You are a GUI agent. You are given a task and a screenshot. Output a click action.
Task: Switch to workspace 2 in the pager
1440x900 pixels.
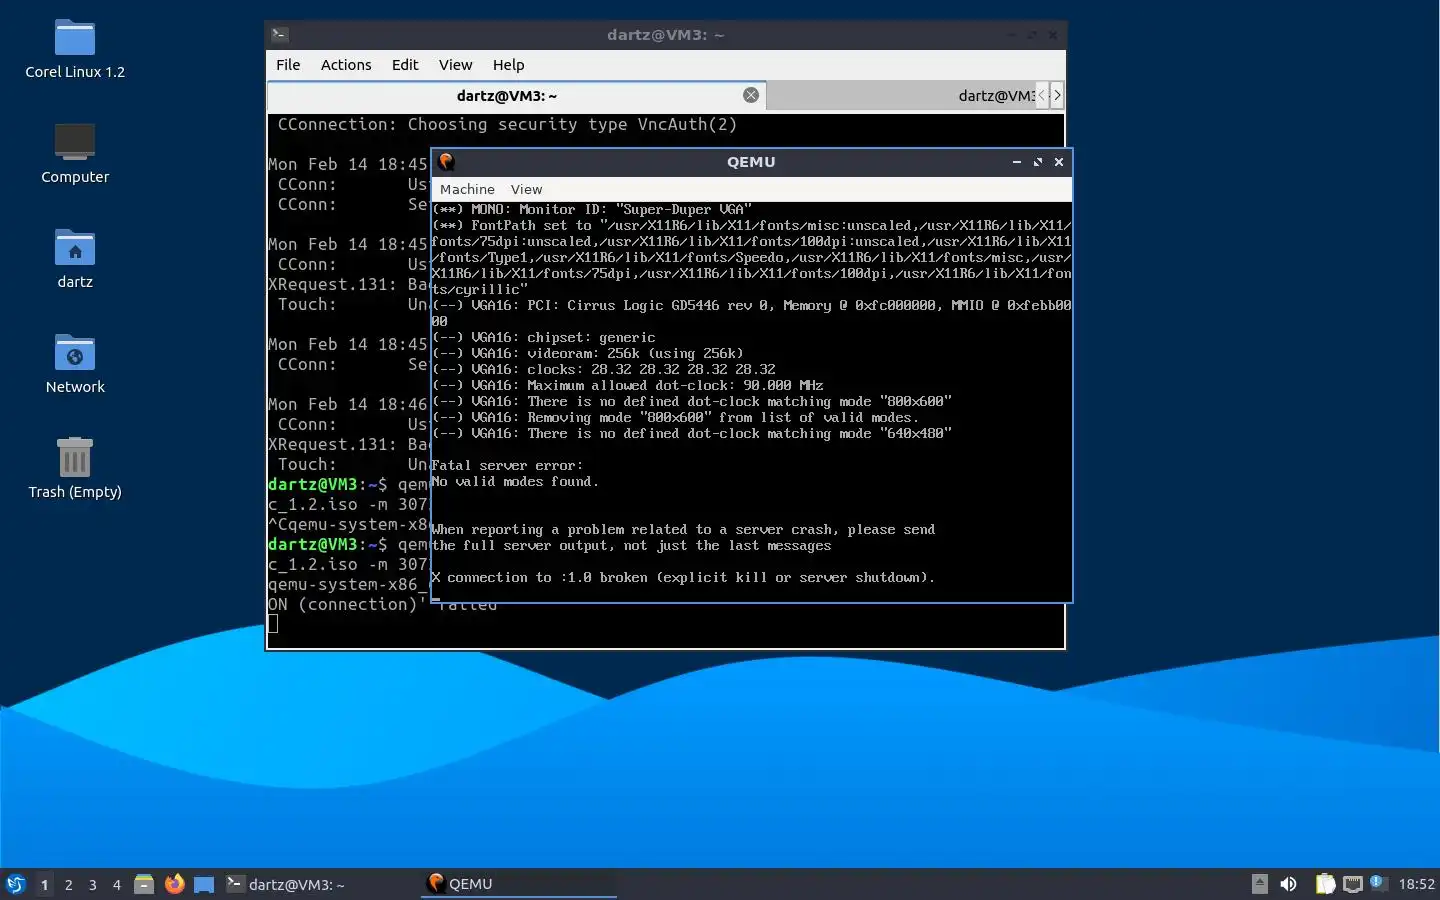point(68,884)
